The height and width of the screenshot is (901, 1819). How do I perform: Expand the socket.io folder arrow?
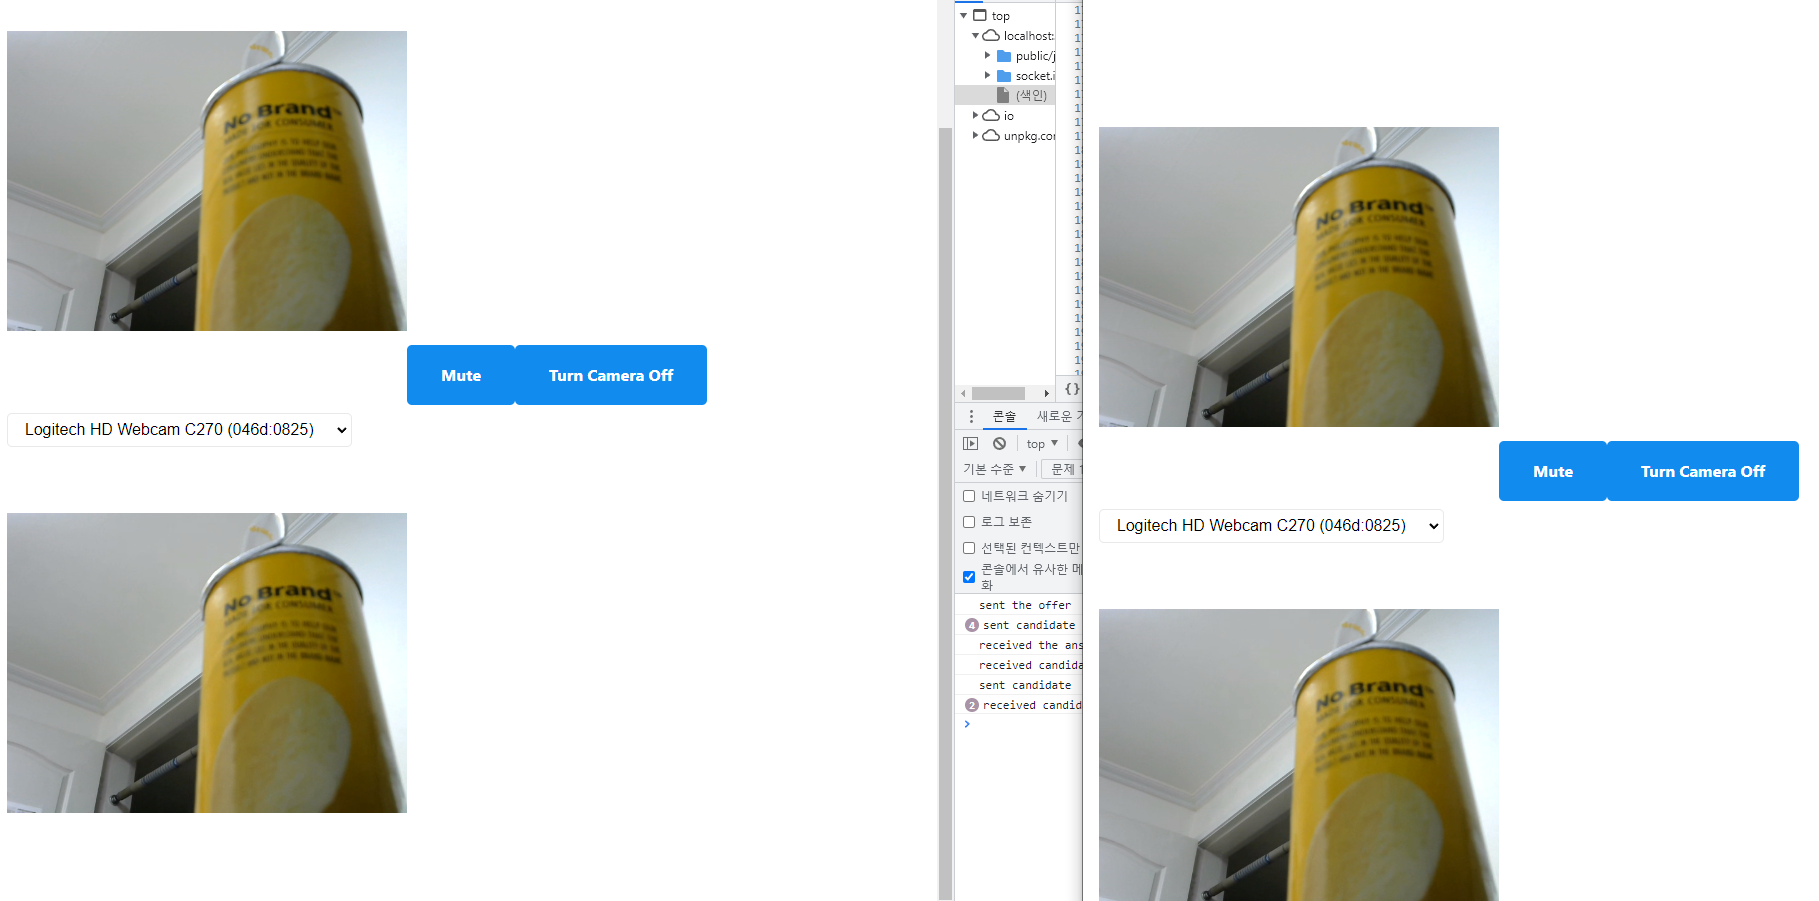[987, 76]
